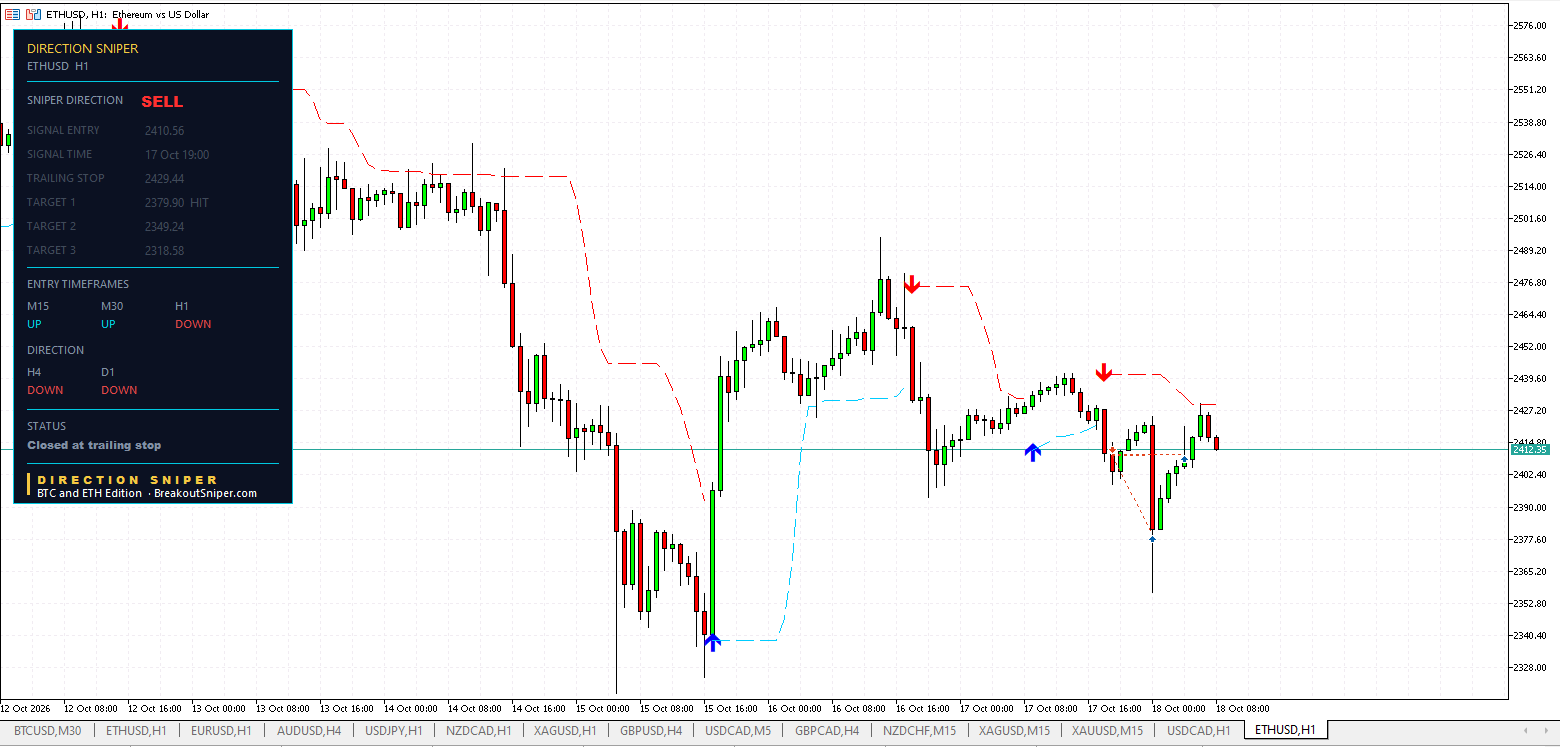1560x747 pixels.
Task: Click the TARGET 1 value 2379.90 HIT
Action: pyautogui.click(x=177, y=202)
